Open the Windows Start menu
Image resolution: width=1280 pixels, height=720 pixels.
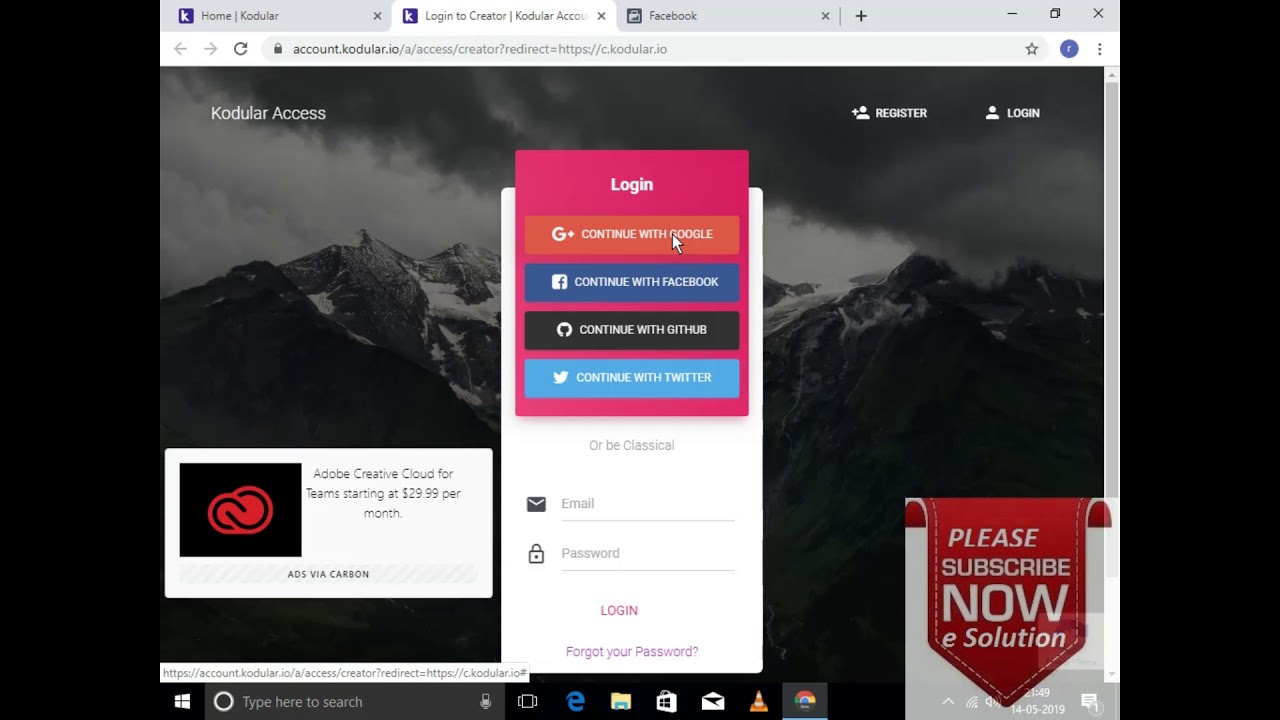tap(182, 702)
